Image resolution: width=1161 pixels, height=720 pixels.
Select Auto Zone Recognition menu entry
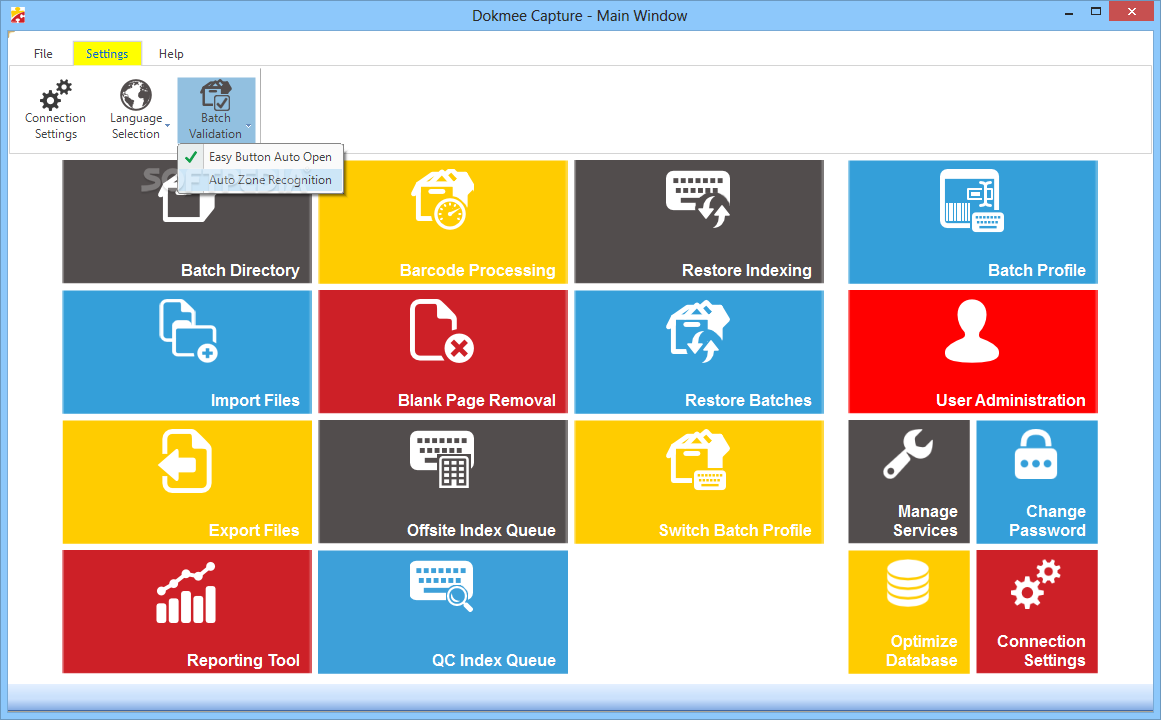point(261,180)
